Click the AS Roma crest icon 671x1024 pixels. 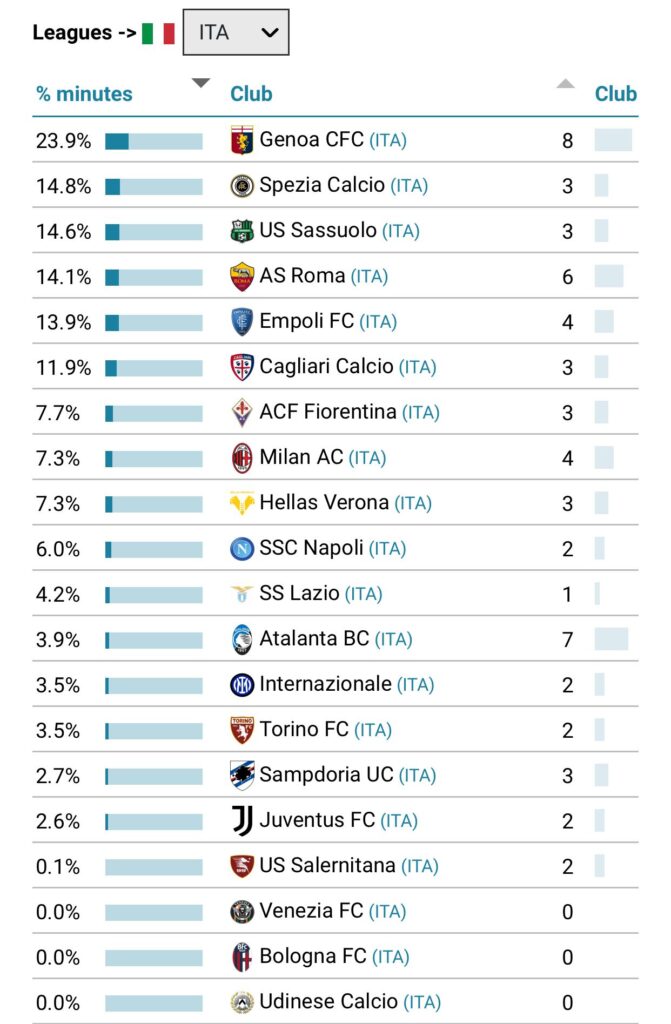click(242, 277)
